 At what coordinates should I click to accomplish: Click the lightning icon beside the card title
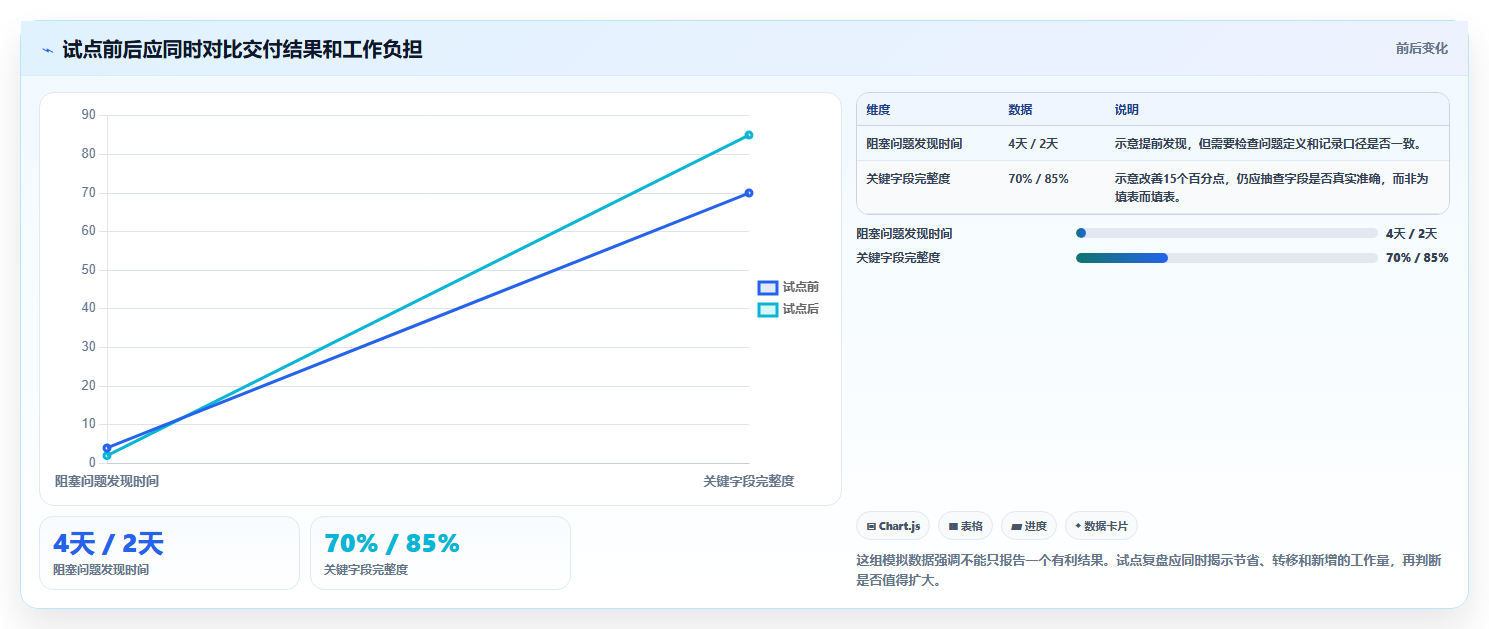point(47,50)
